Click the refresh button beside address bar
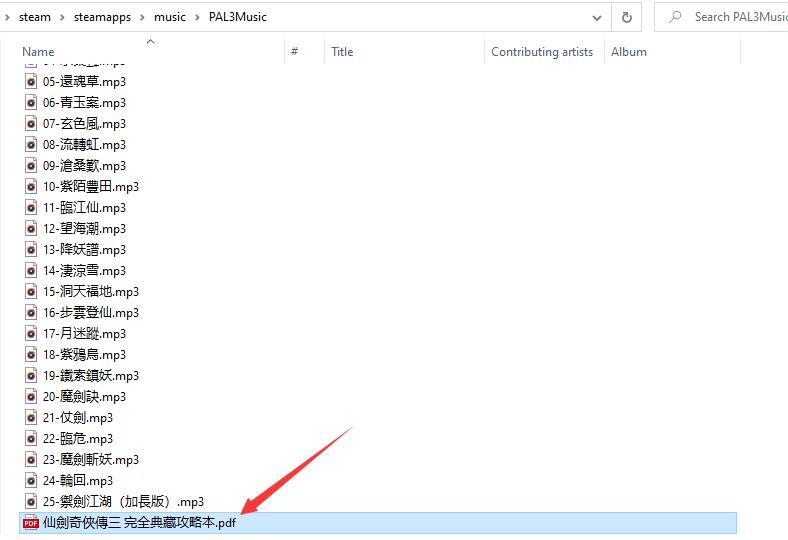 click(x=626, y=17)
